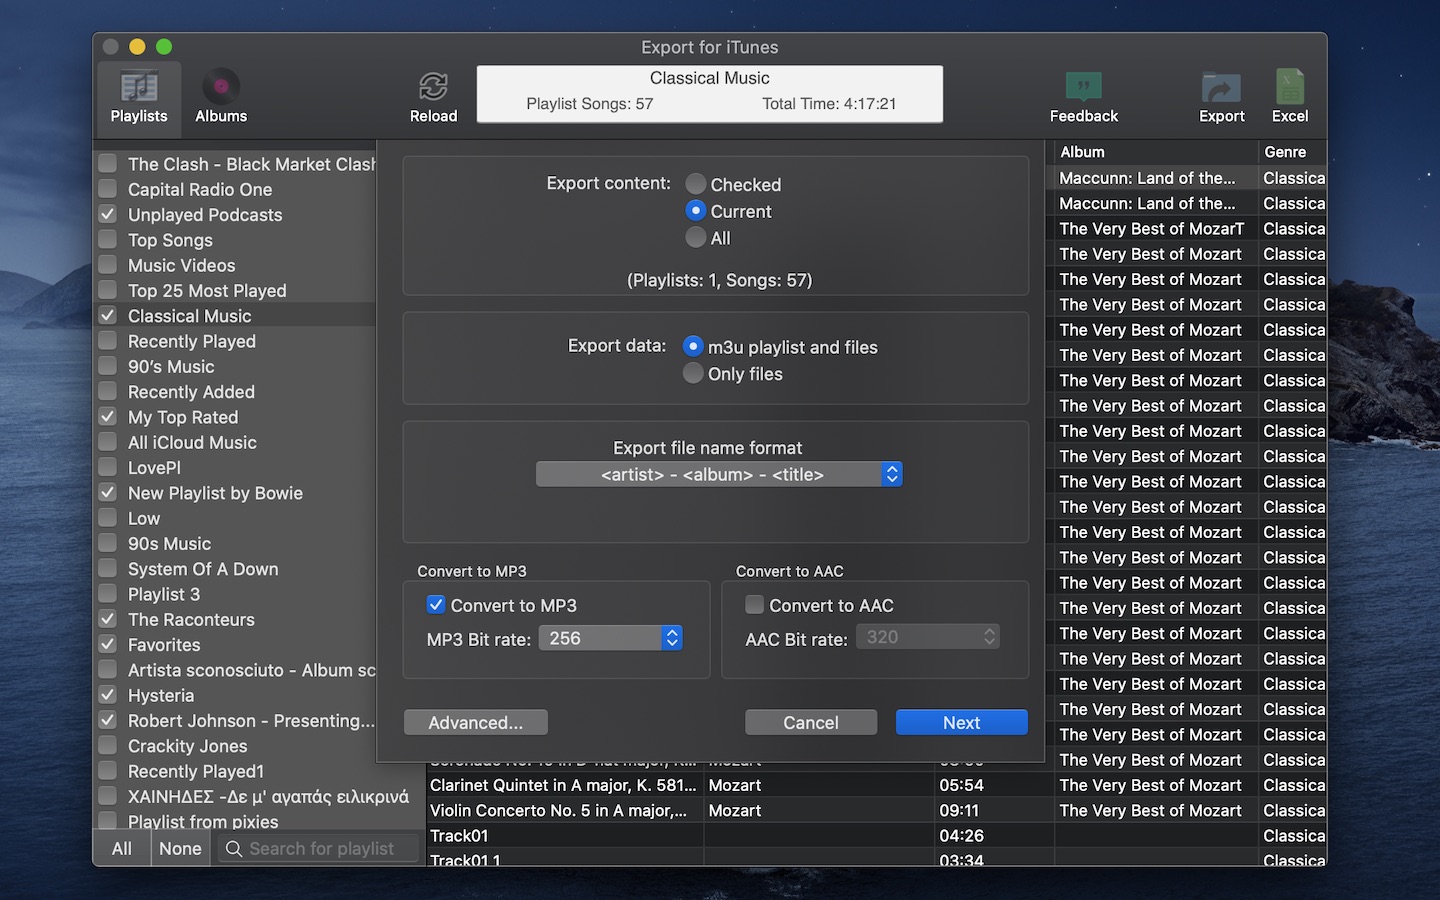The image size is (1440, 900).
Task: Enable the Convert to AAC checkbox
Action: pos(755,604)
